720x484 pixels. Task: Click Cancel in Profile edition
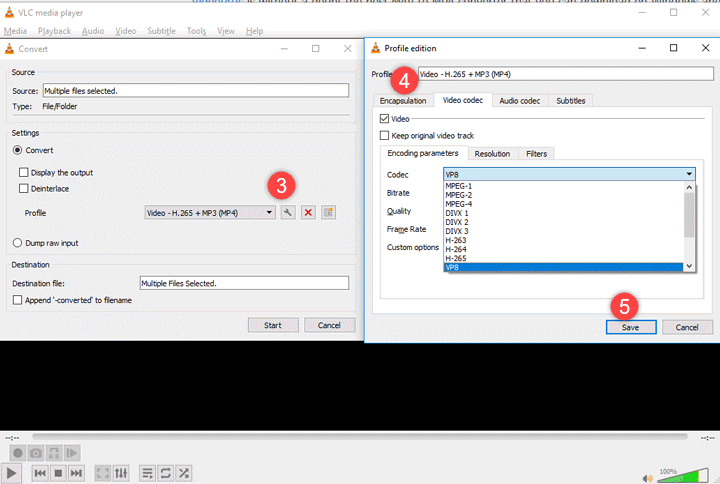click(687, 327)
